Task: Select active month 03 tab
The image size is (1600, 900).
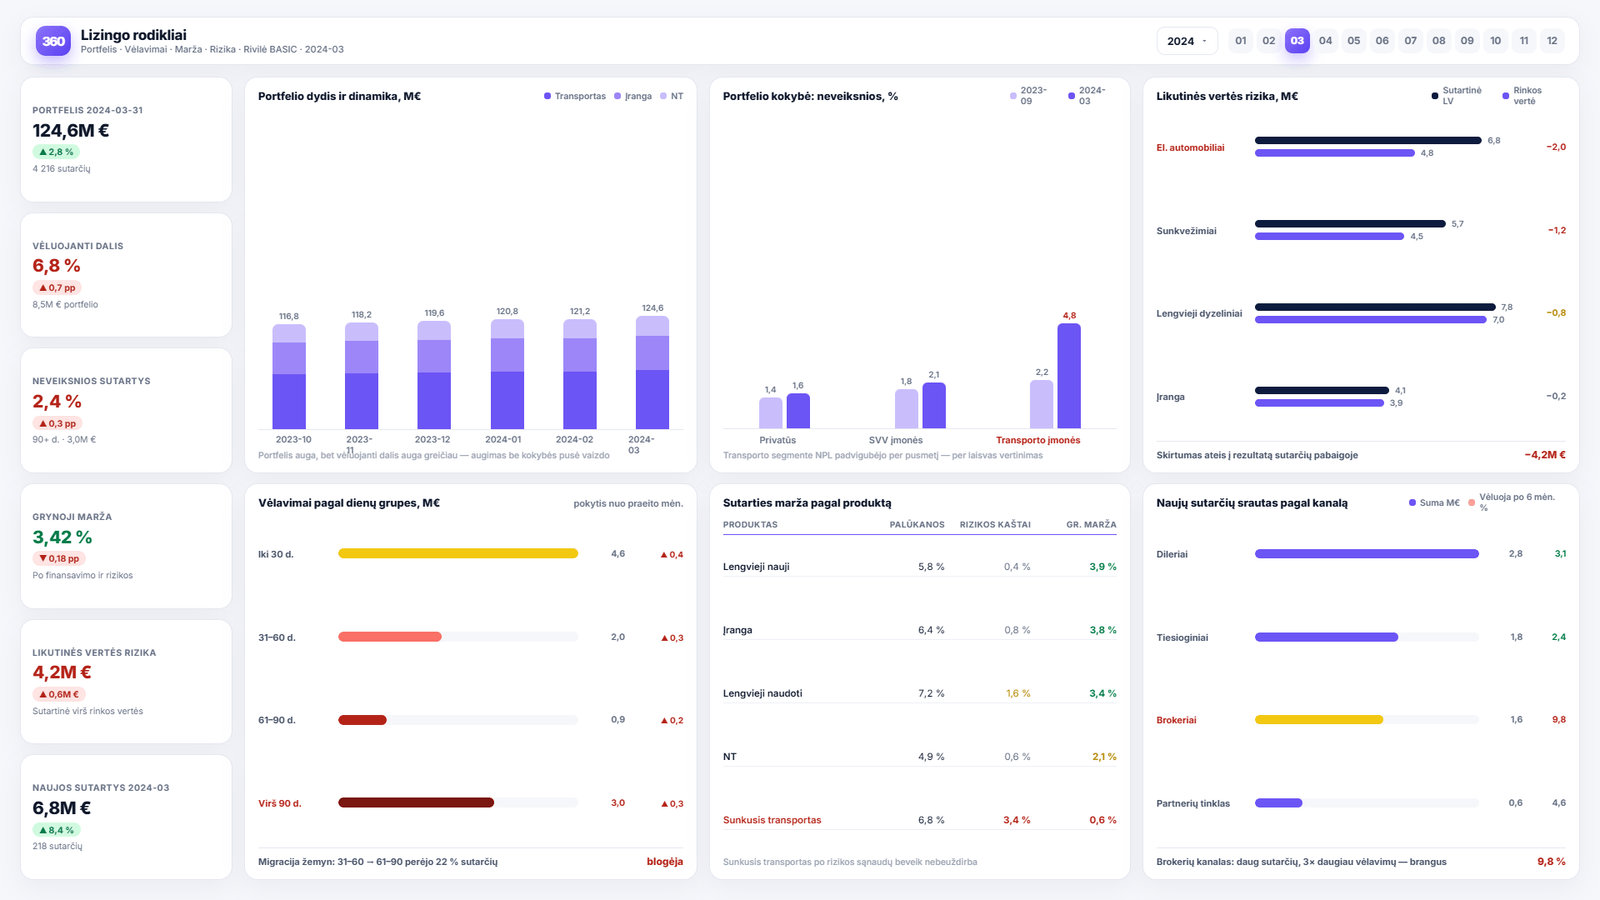Action: coord(1297,41)
